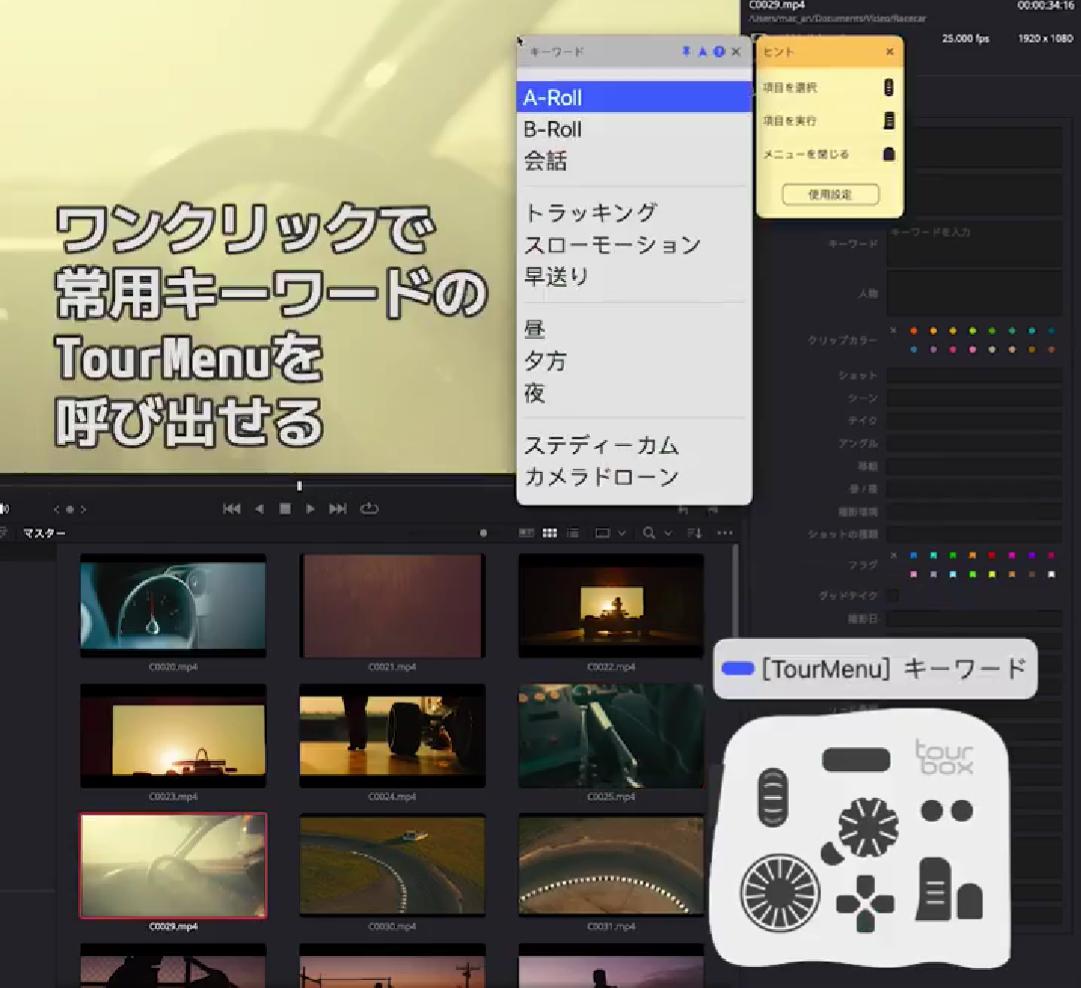This screenshot has width=1081, height=988.
Task: Click 項目を選択 scroll-wheel icon
Action: click(889, 87)
